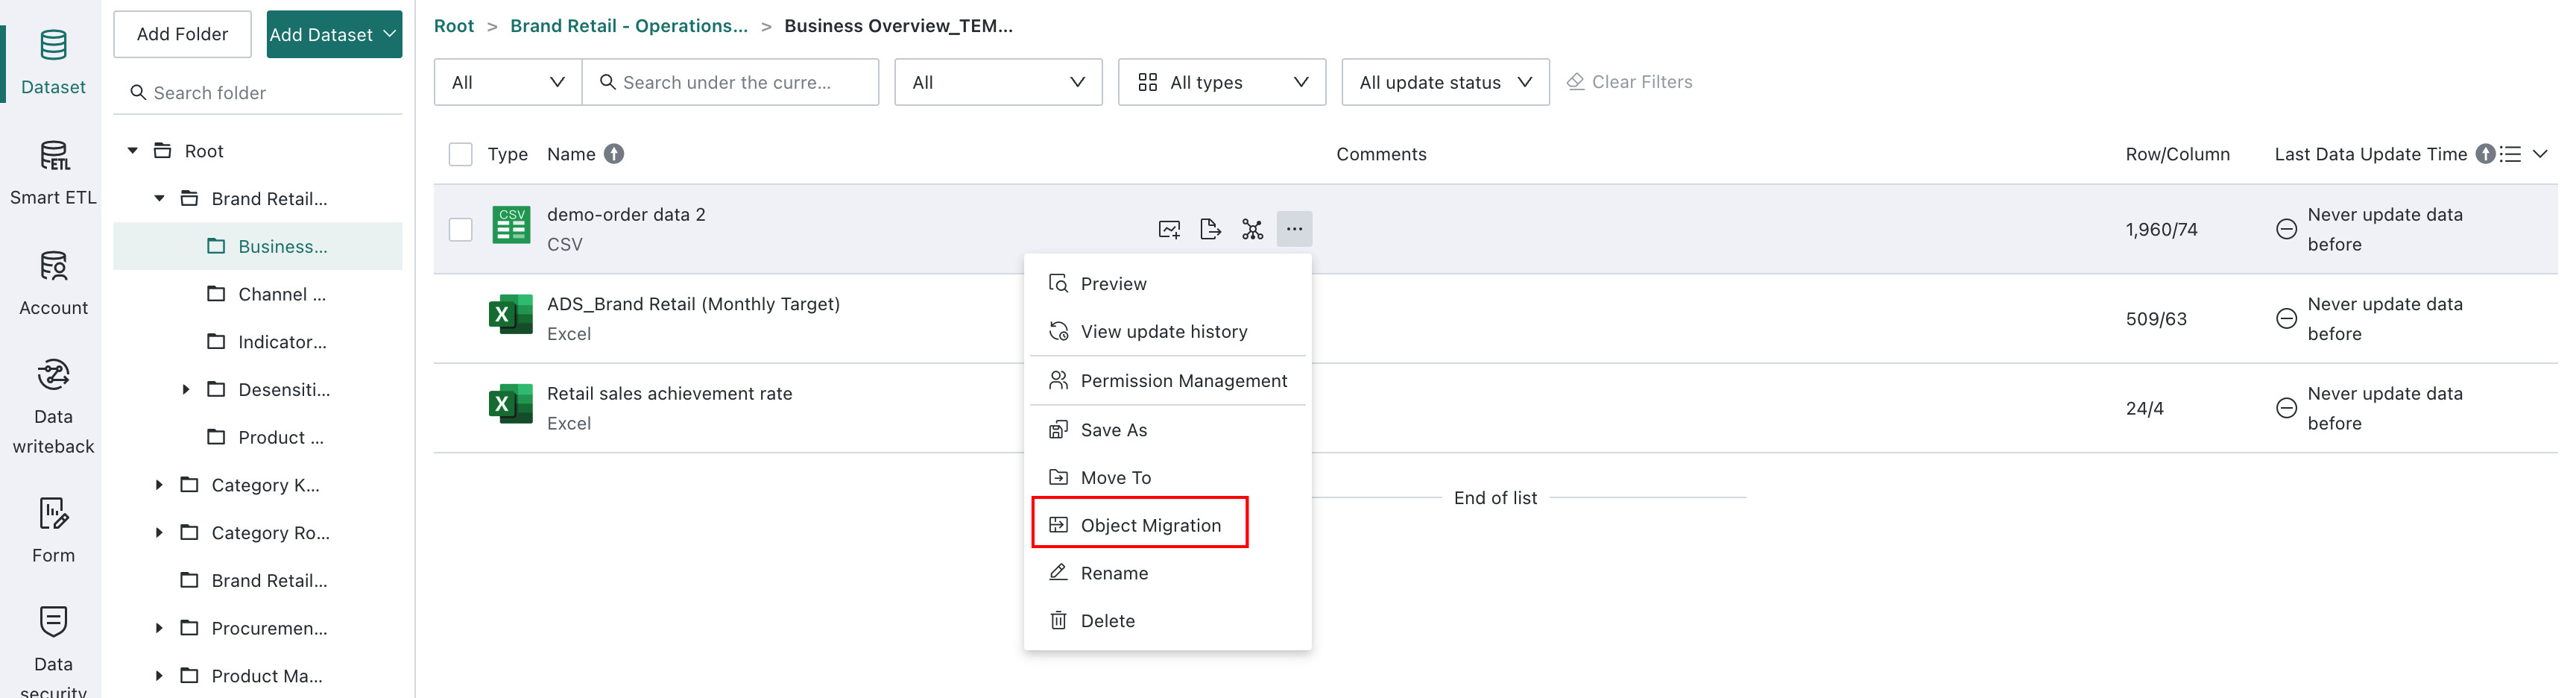Open the Dataset section in sidebar
This screenshot has width=2576, height=698.
[x=53, y=62]
